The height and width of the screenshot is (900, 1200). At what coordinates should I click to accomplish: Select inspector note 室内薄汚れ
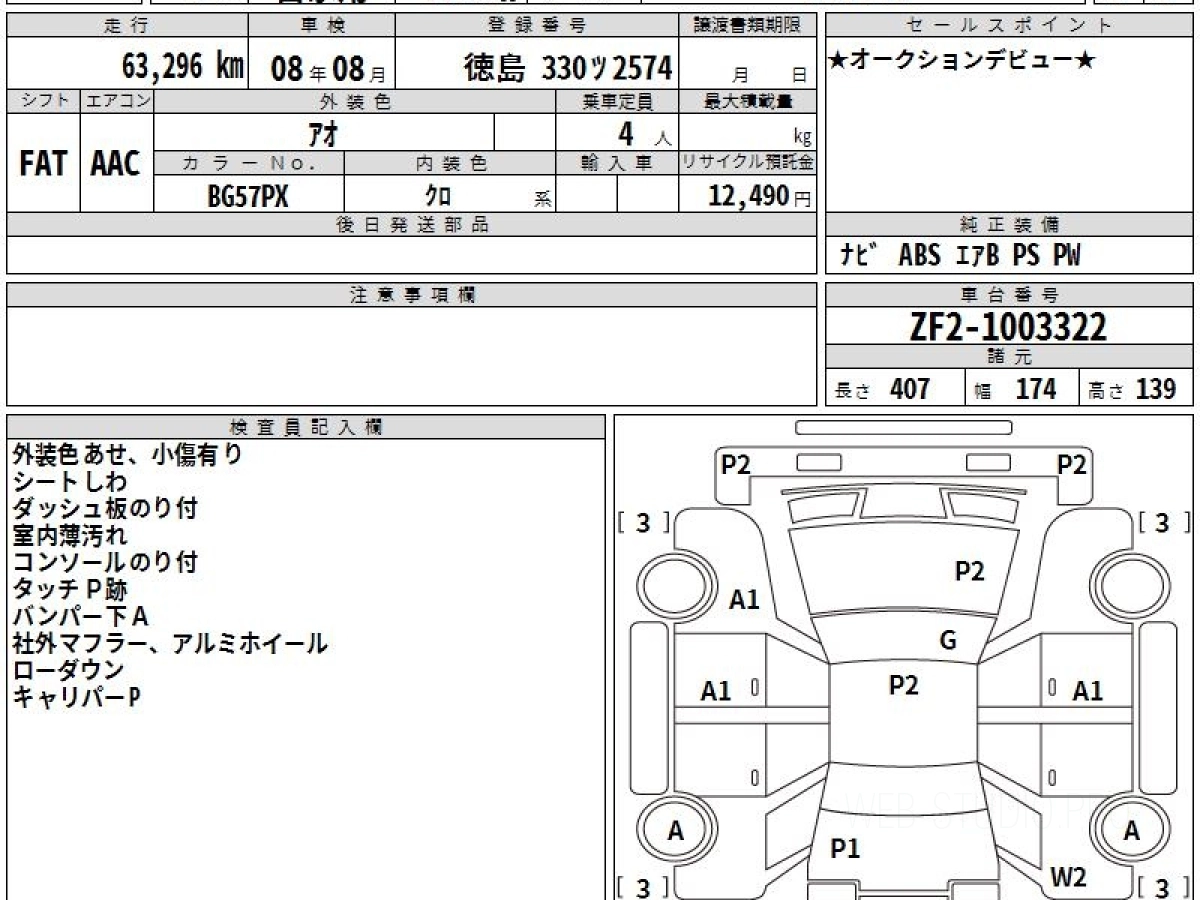70,535
